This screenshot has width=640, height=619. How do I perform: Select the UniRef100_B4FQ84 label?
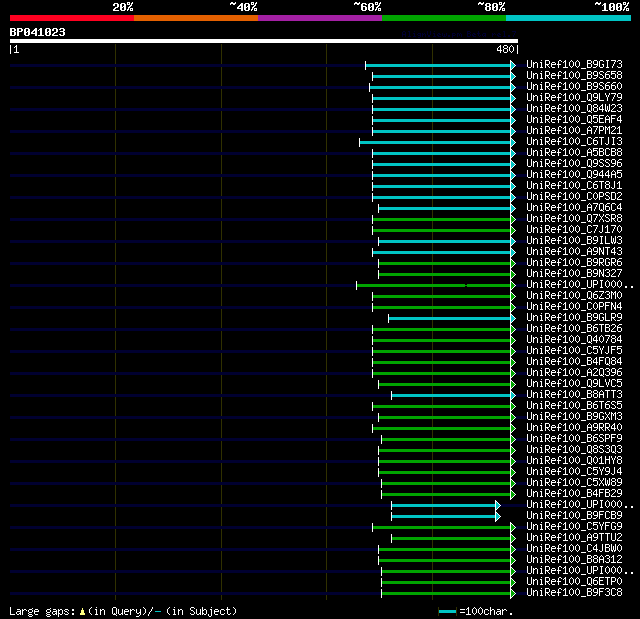pyautogui.click(x=574, y=362)
